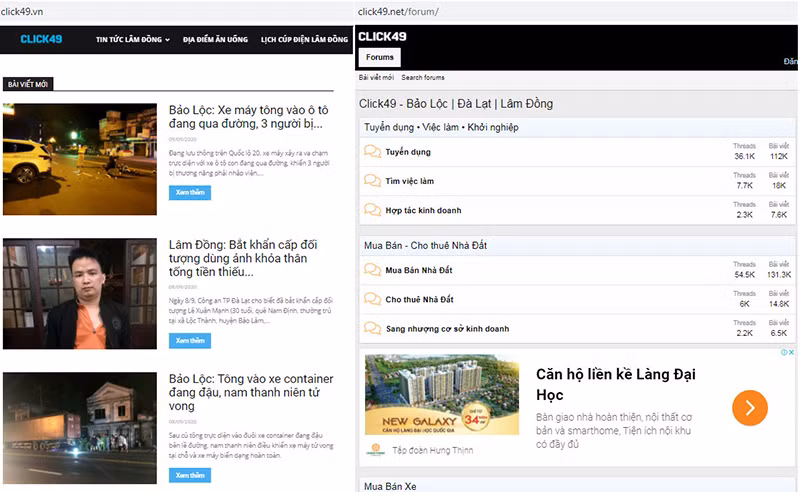Click the 14.8K posts count for Cho thuê Nhà Đất
The image size is (800, 492).
pos(779,304)
